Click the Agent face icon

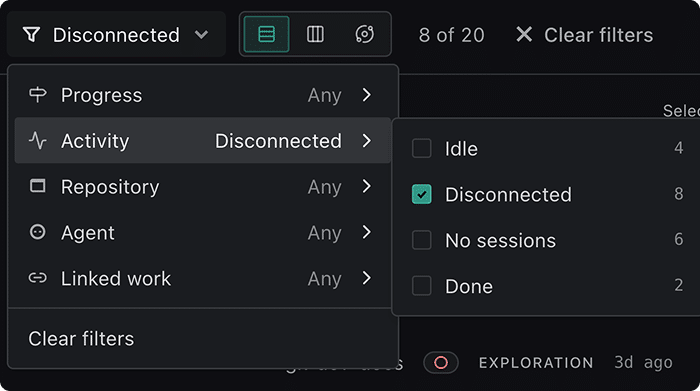pyautogui.click(x=38, y=232)
